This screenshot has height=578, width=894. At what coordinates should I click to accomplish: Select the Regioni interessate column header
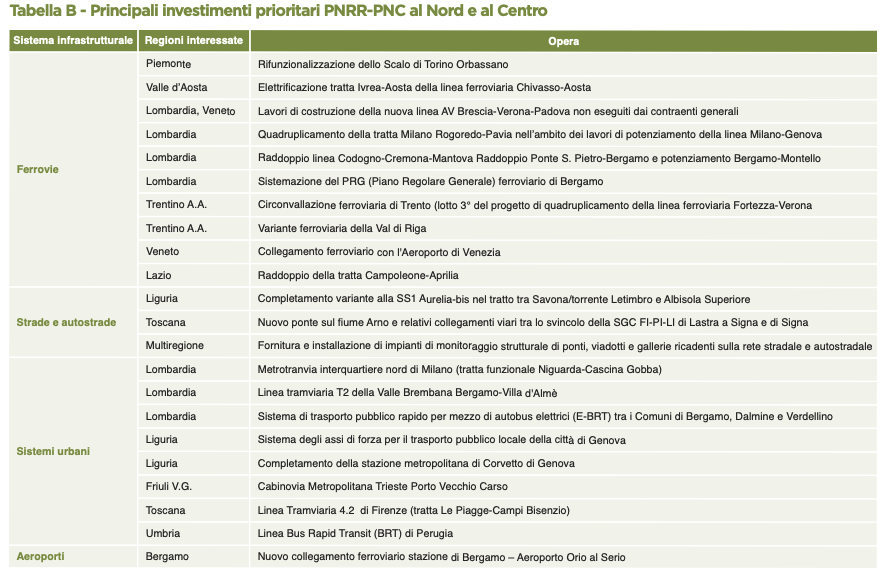pos(194,41)
